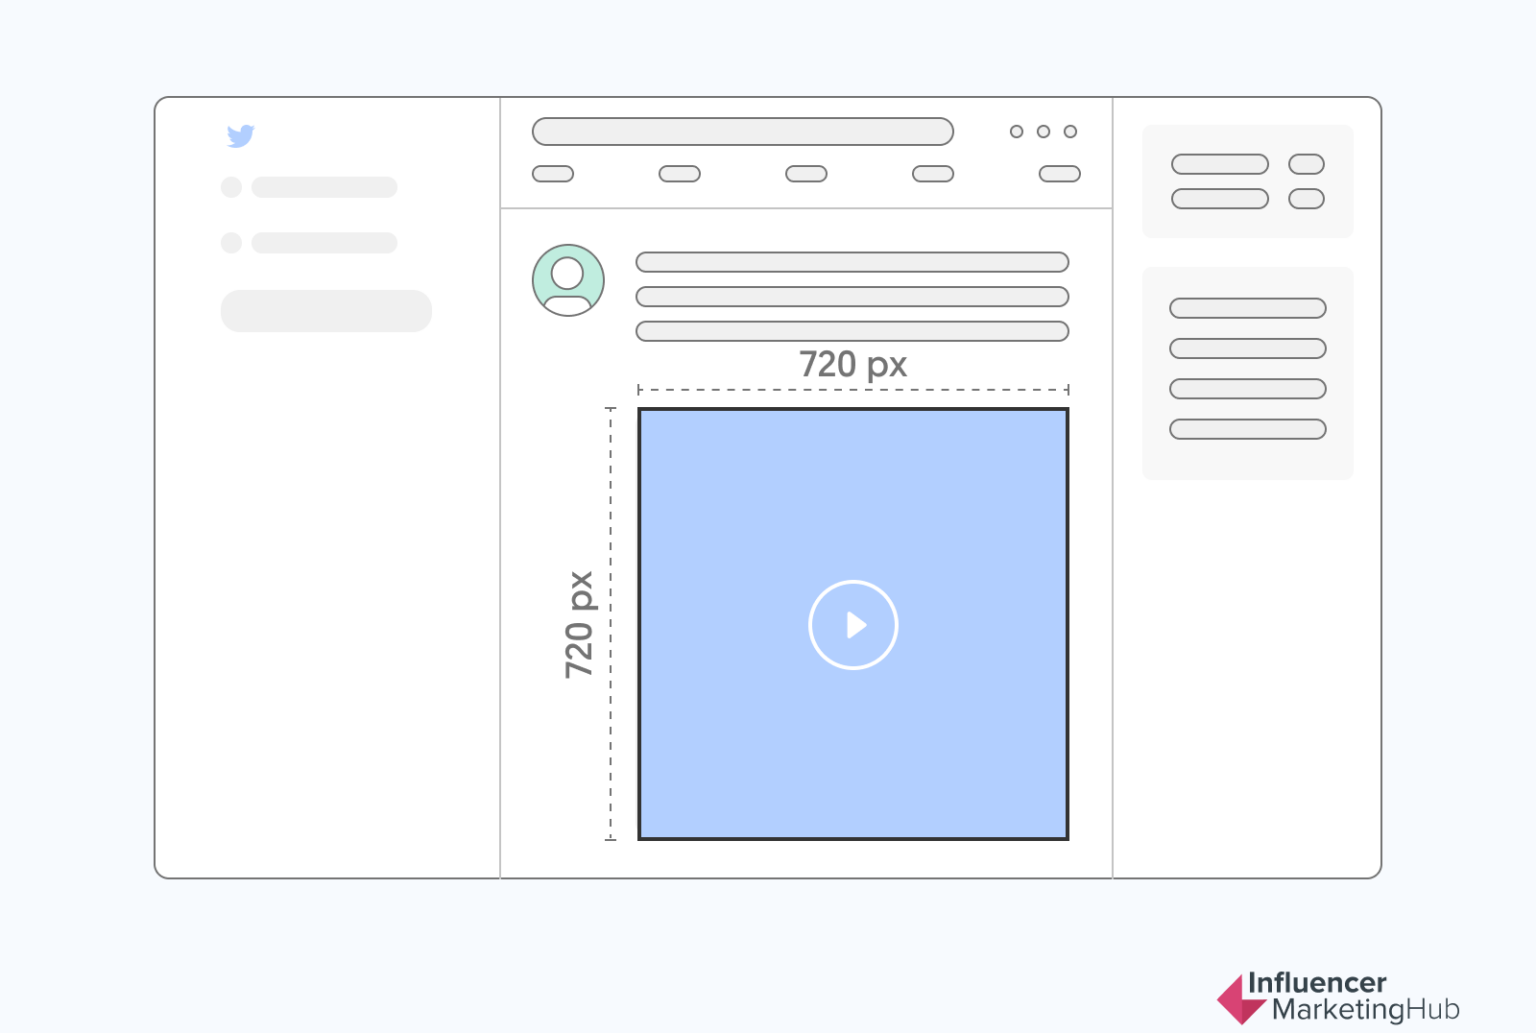Click the fourth navigation pill in the top row
This screenshot has height=1033, width=1536.
931,173
